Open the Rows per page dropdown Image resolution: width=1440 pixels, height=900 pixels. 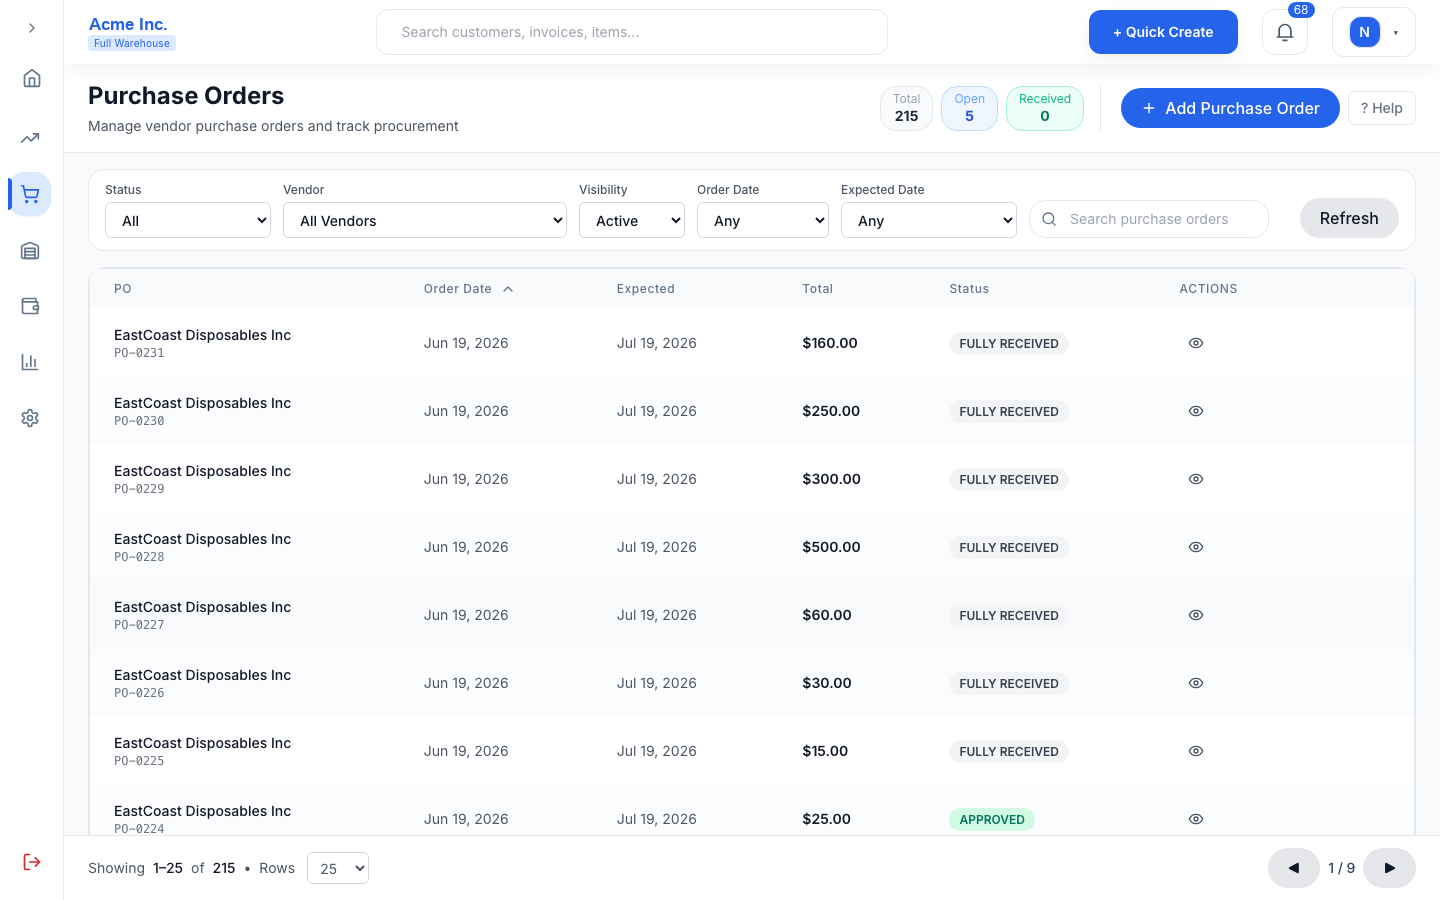338,868
